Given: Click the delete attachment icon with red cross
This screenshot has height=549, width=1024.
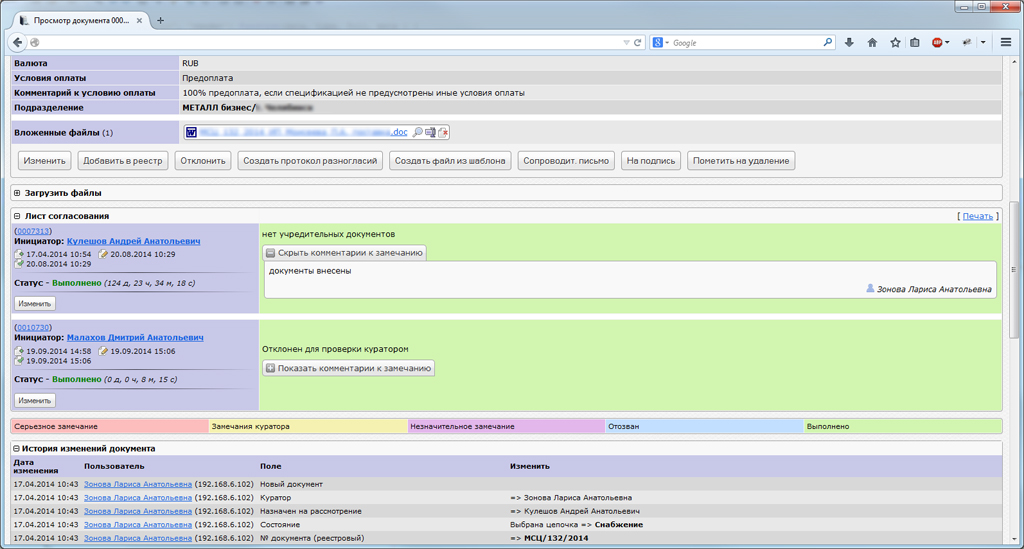Looking at the screenshot, I should coord(443,132).
